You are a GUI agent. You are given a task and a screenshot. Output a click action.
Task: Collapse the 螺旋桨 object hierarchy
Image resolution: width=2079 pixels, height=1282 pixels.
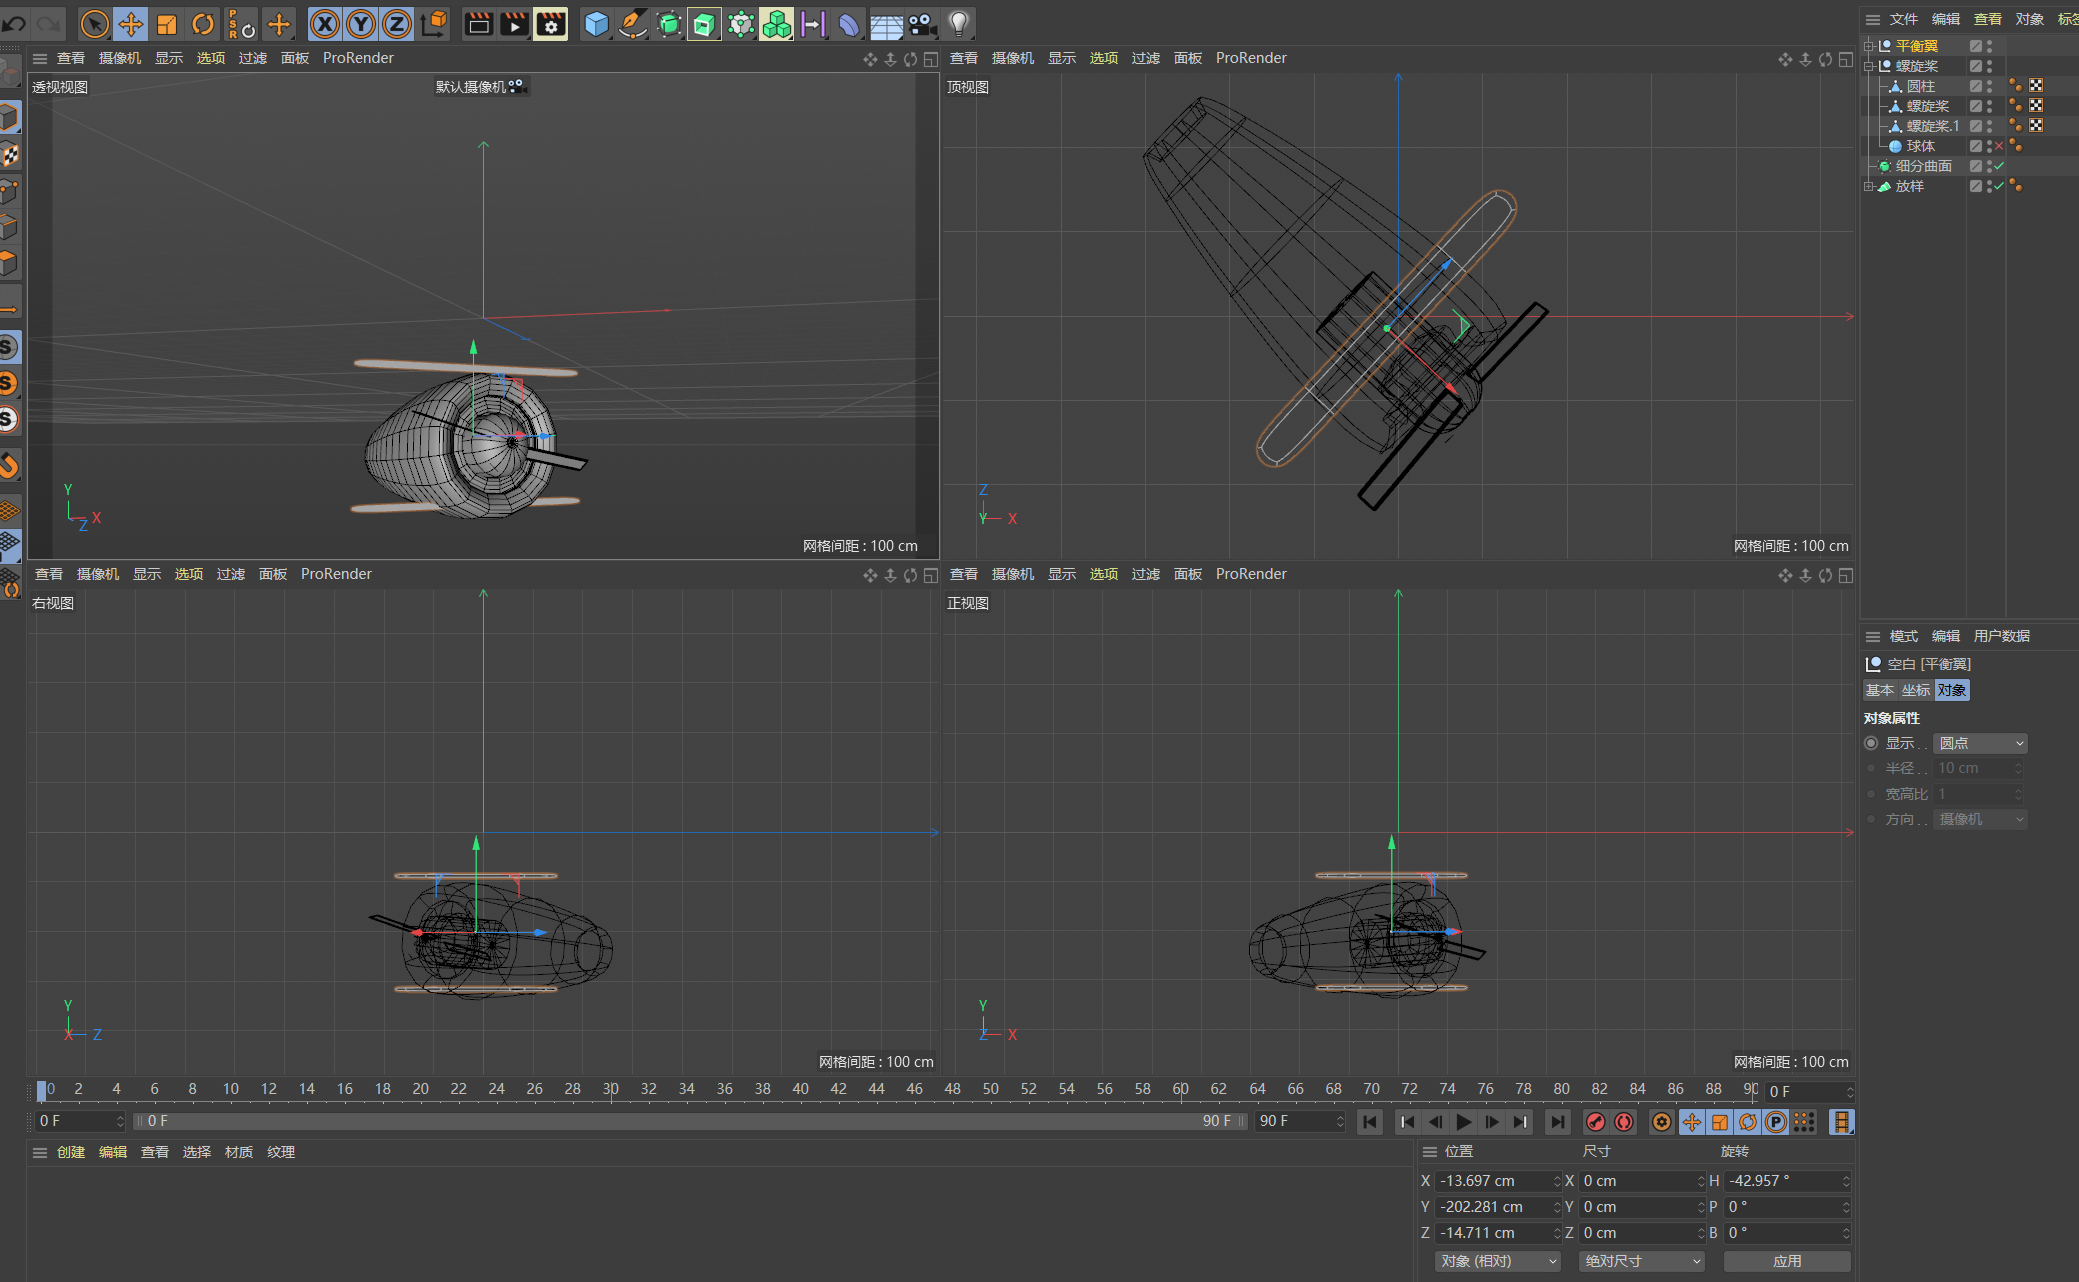[x=1869, y=66]
